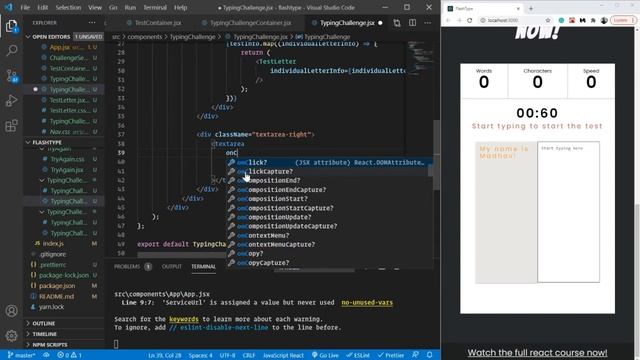Open errors and warnings status indicator
The height and width of the screenshot is (360, 640).
(69, 355)
